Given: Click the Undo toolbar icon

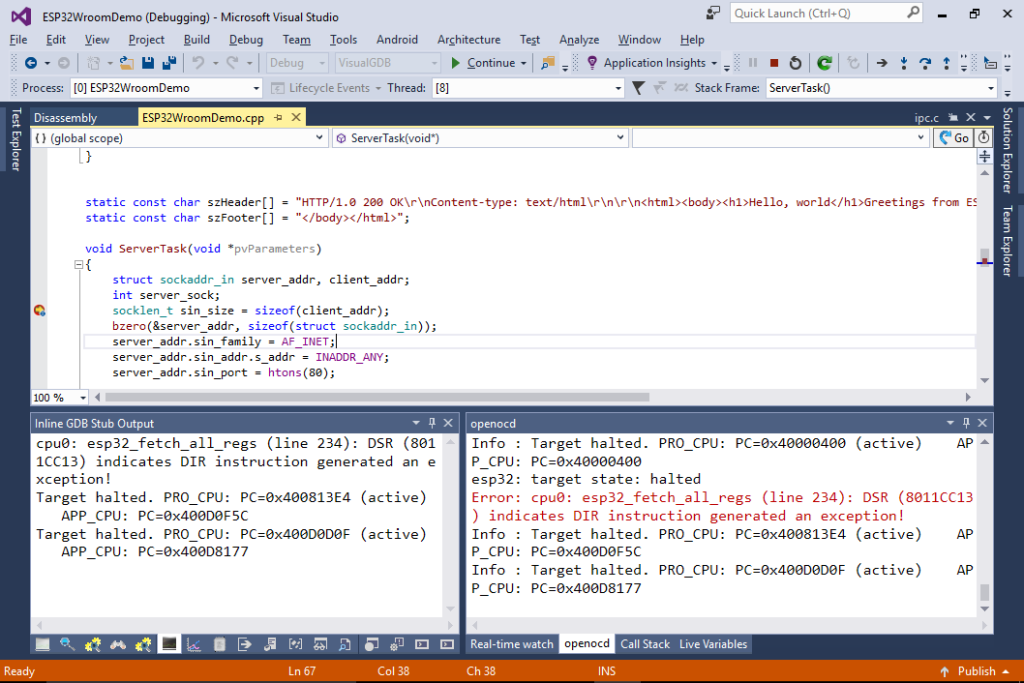Looking at the screenshot, I should 198,63.
